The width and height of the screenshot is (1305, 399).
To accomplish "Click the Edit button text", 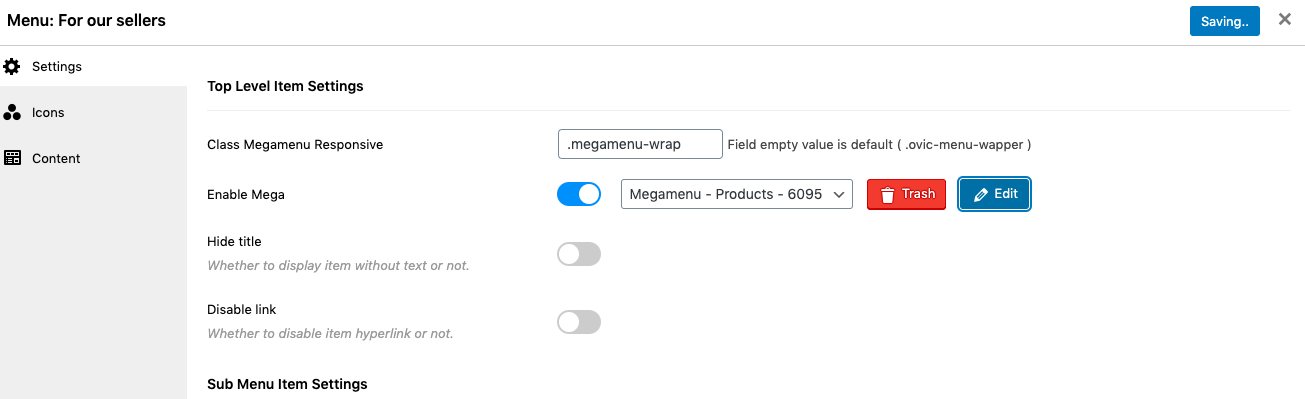I will 1006,194.
